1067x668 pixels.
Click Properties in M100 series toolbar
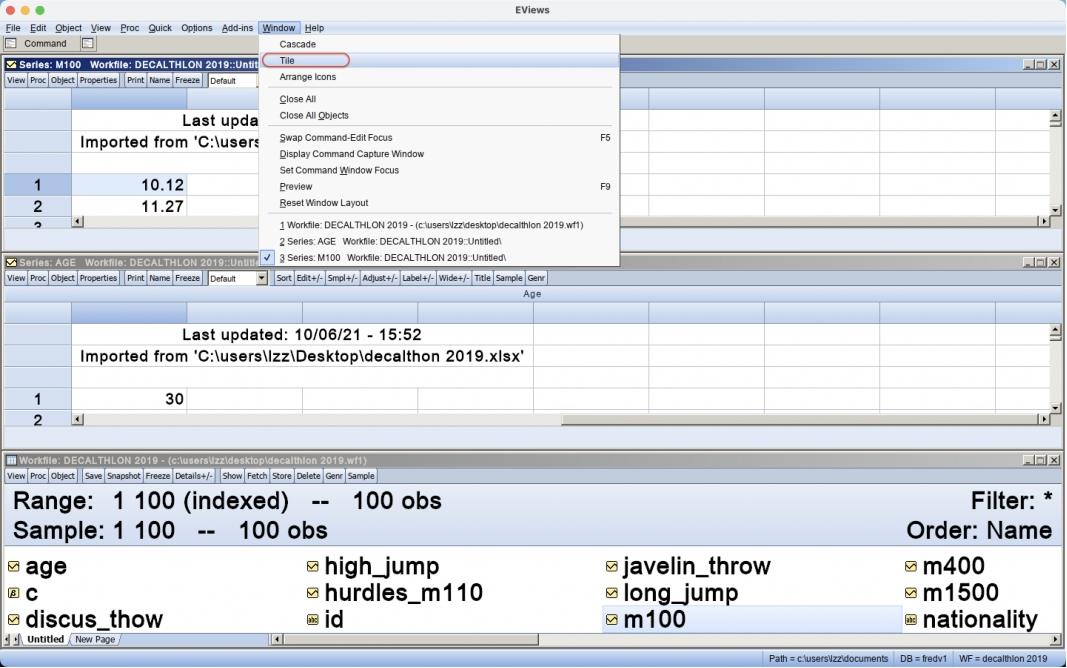(99, 80)
